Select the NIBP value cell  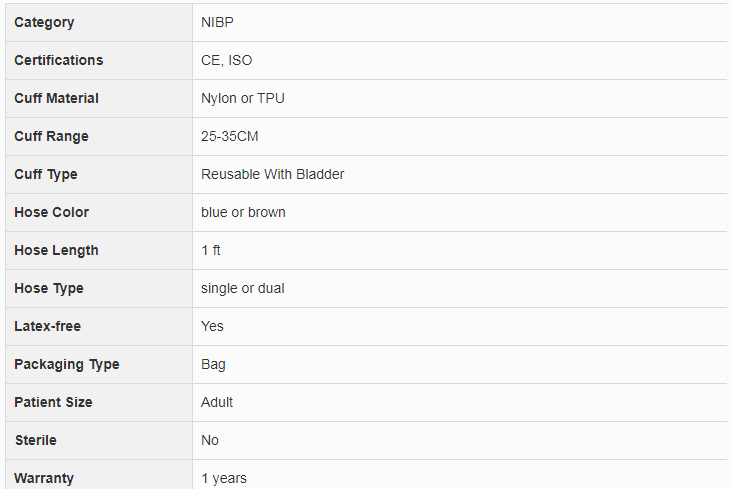coord(217,22)
